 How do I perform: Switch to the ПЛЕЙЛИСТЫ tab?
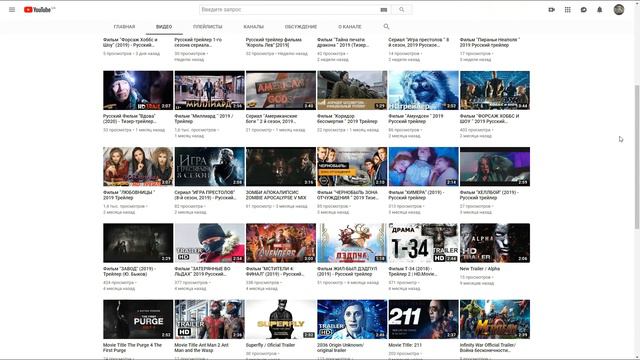coord(207,27)
